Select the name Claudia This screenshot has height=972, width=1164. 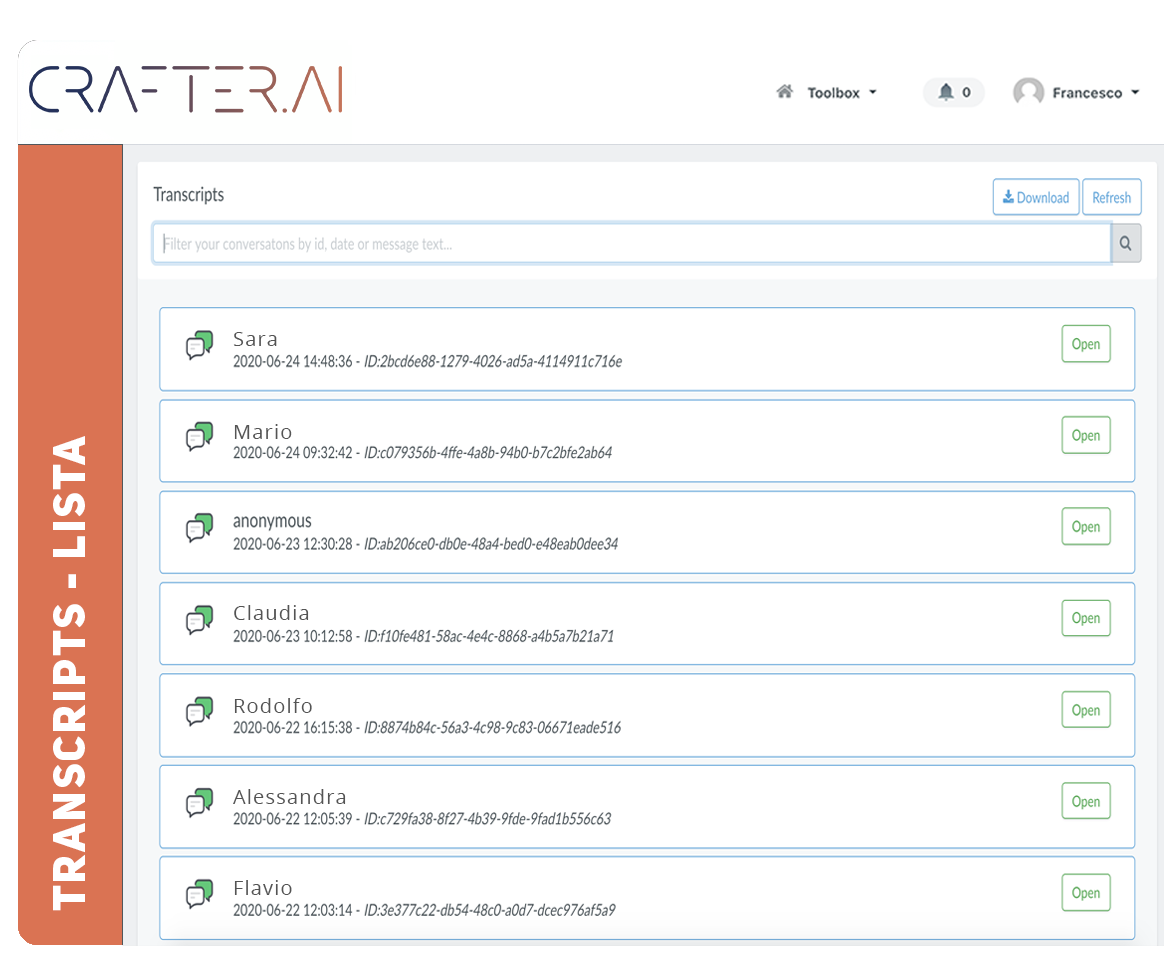tap(271, 613)
